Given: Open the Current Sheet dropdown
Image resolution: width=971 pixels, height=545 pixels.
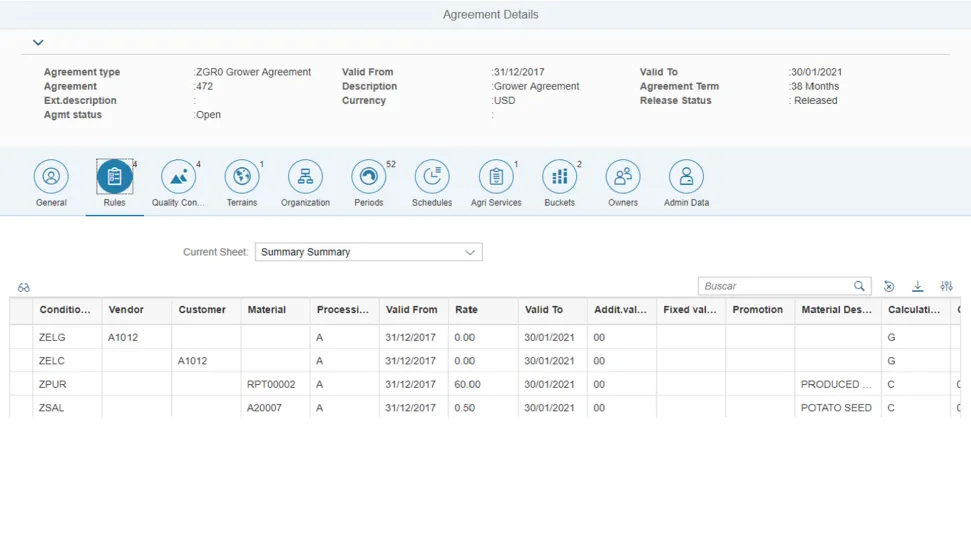Looking at the screenshot, I should 368,252.
